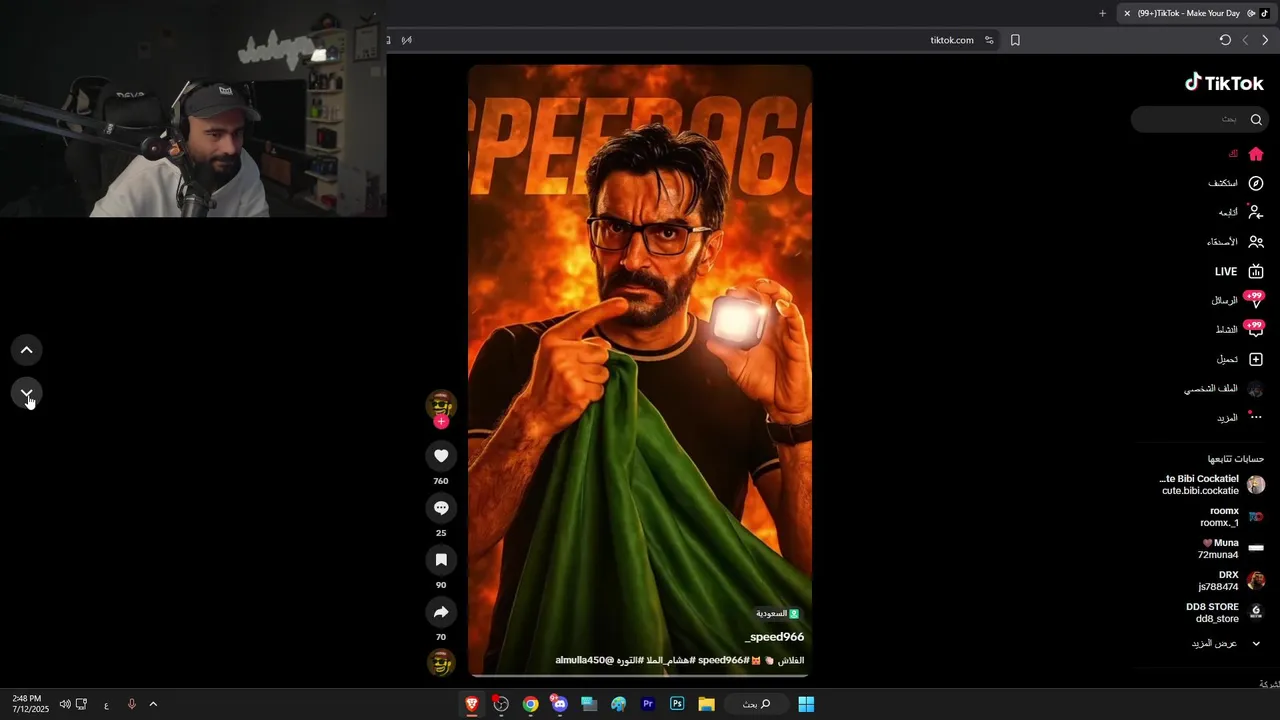Share the video with arrow icon
The height and width of the screenshot is (720, 1280).
[x=441, y=612]
